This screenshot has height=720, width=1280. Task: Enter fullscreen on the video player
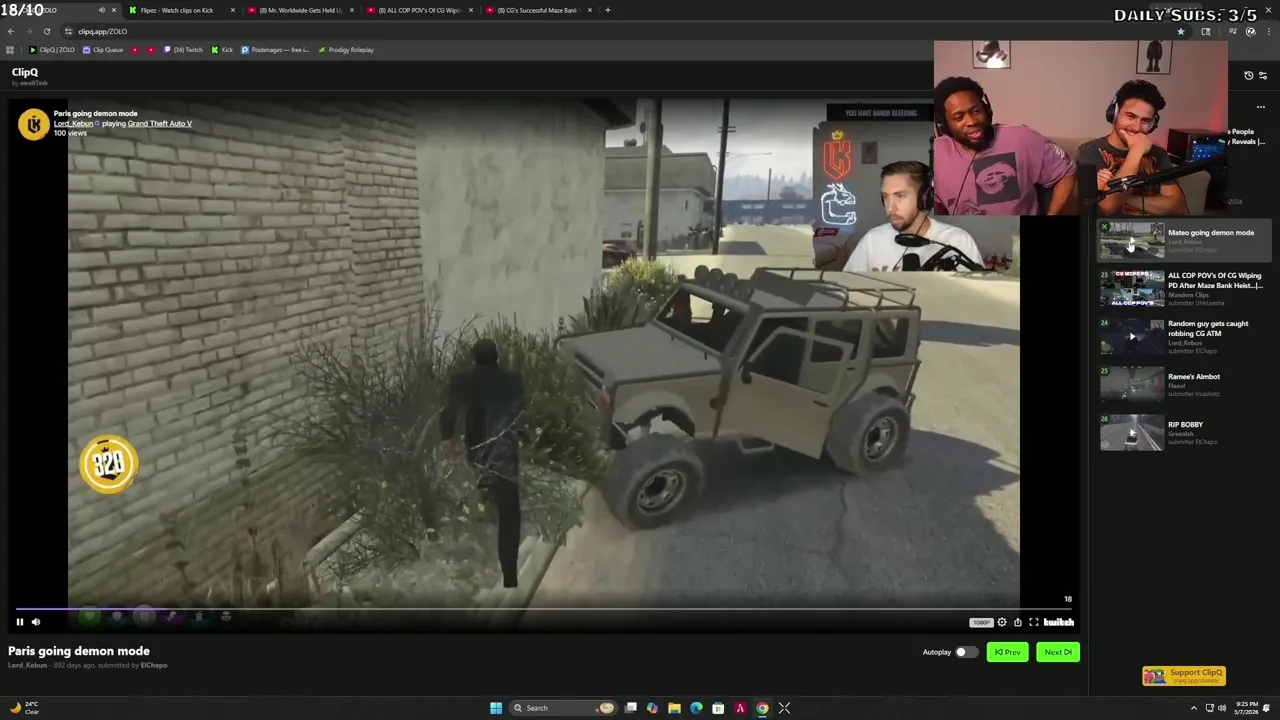1034,623
